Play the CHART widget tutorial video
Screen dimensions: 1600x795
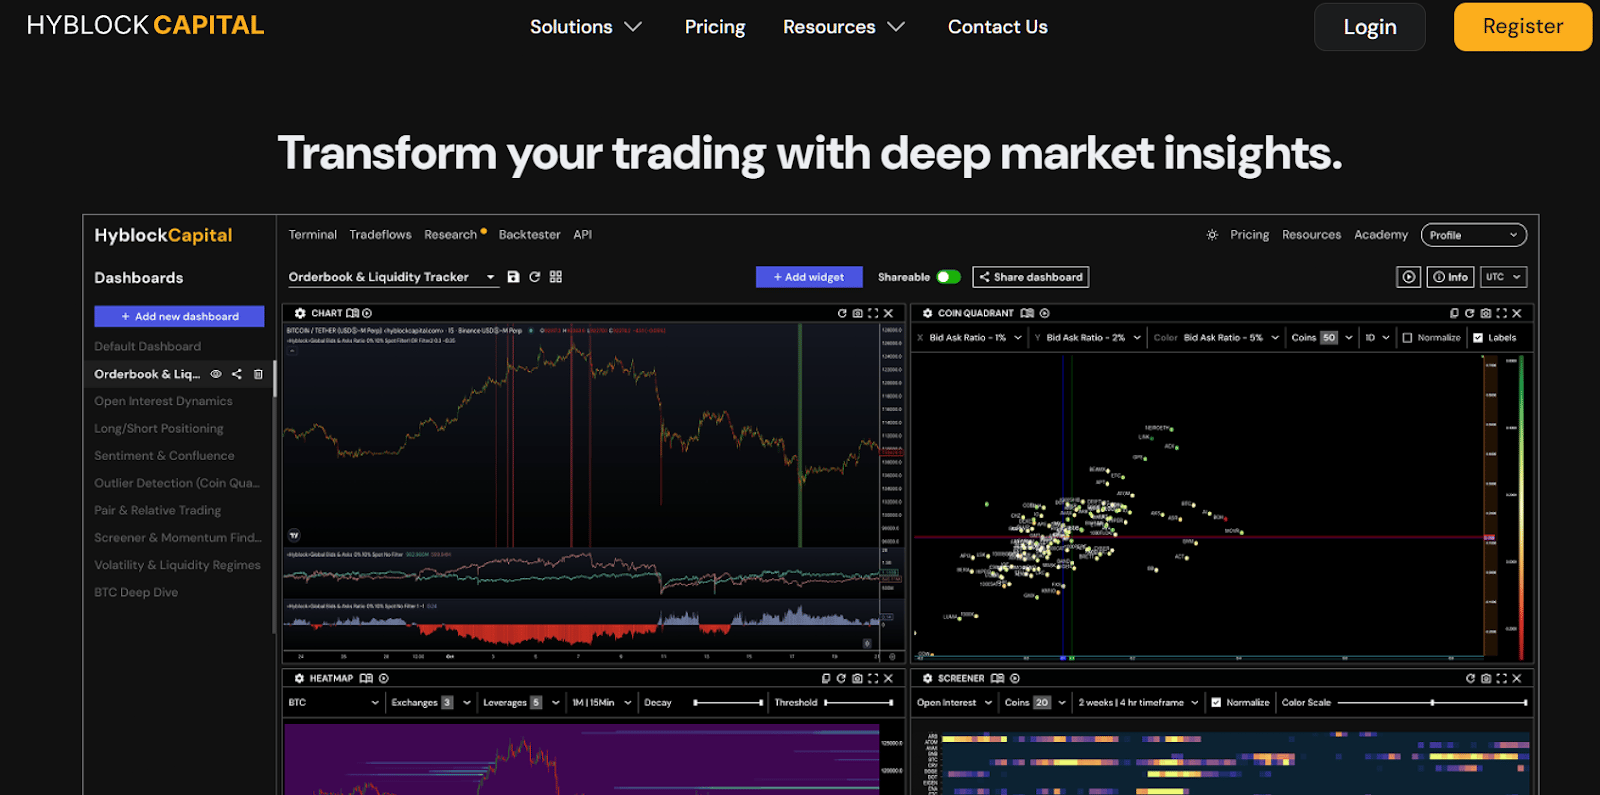coord(367,313)
